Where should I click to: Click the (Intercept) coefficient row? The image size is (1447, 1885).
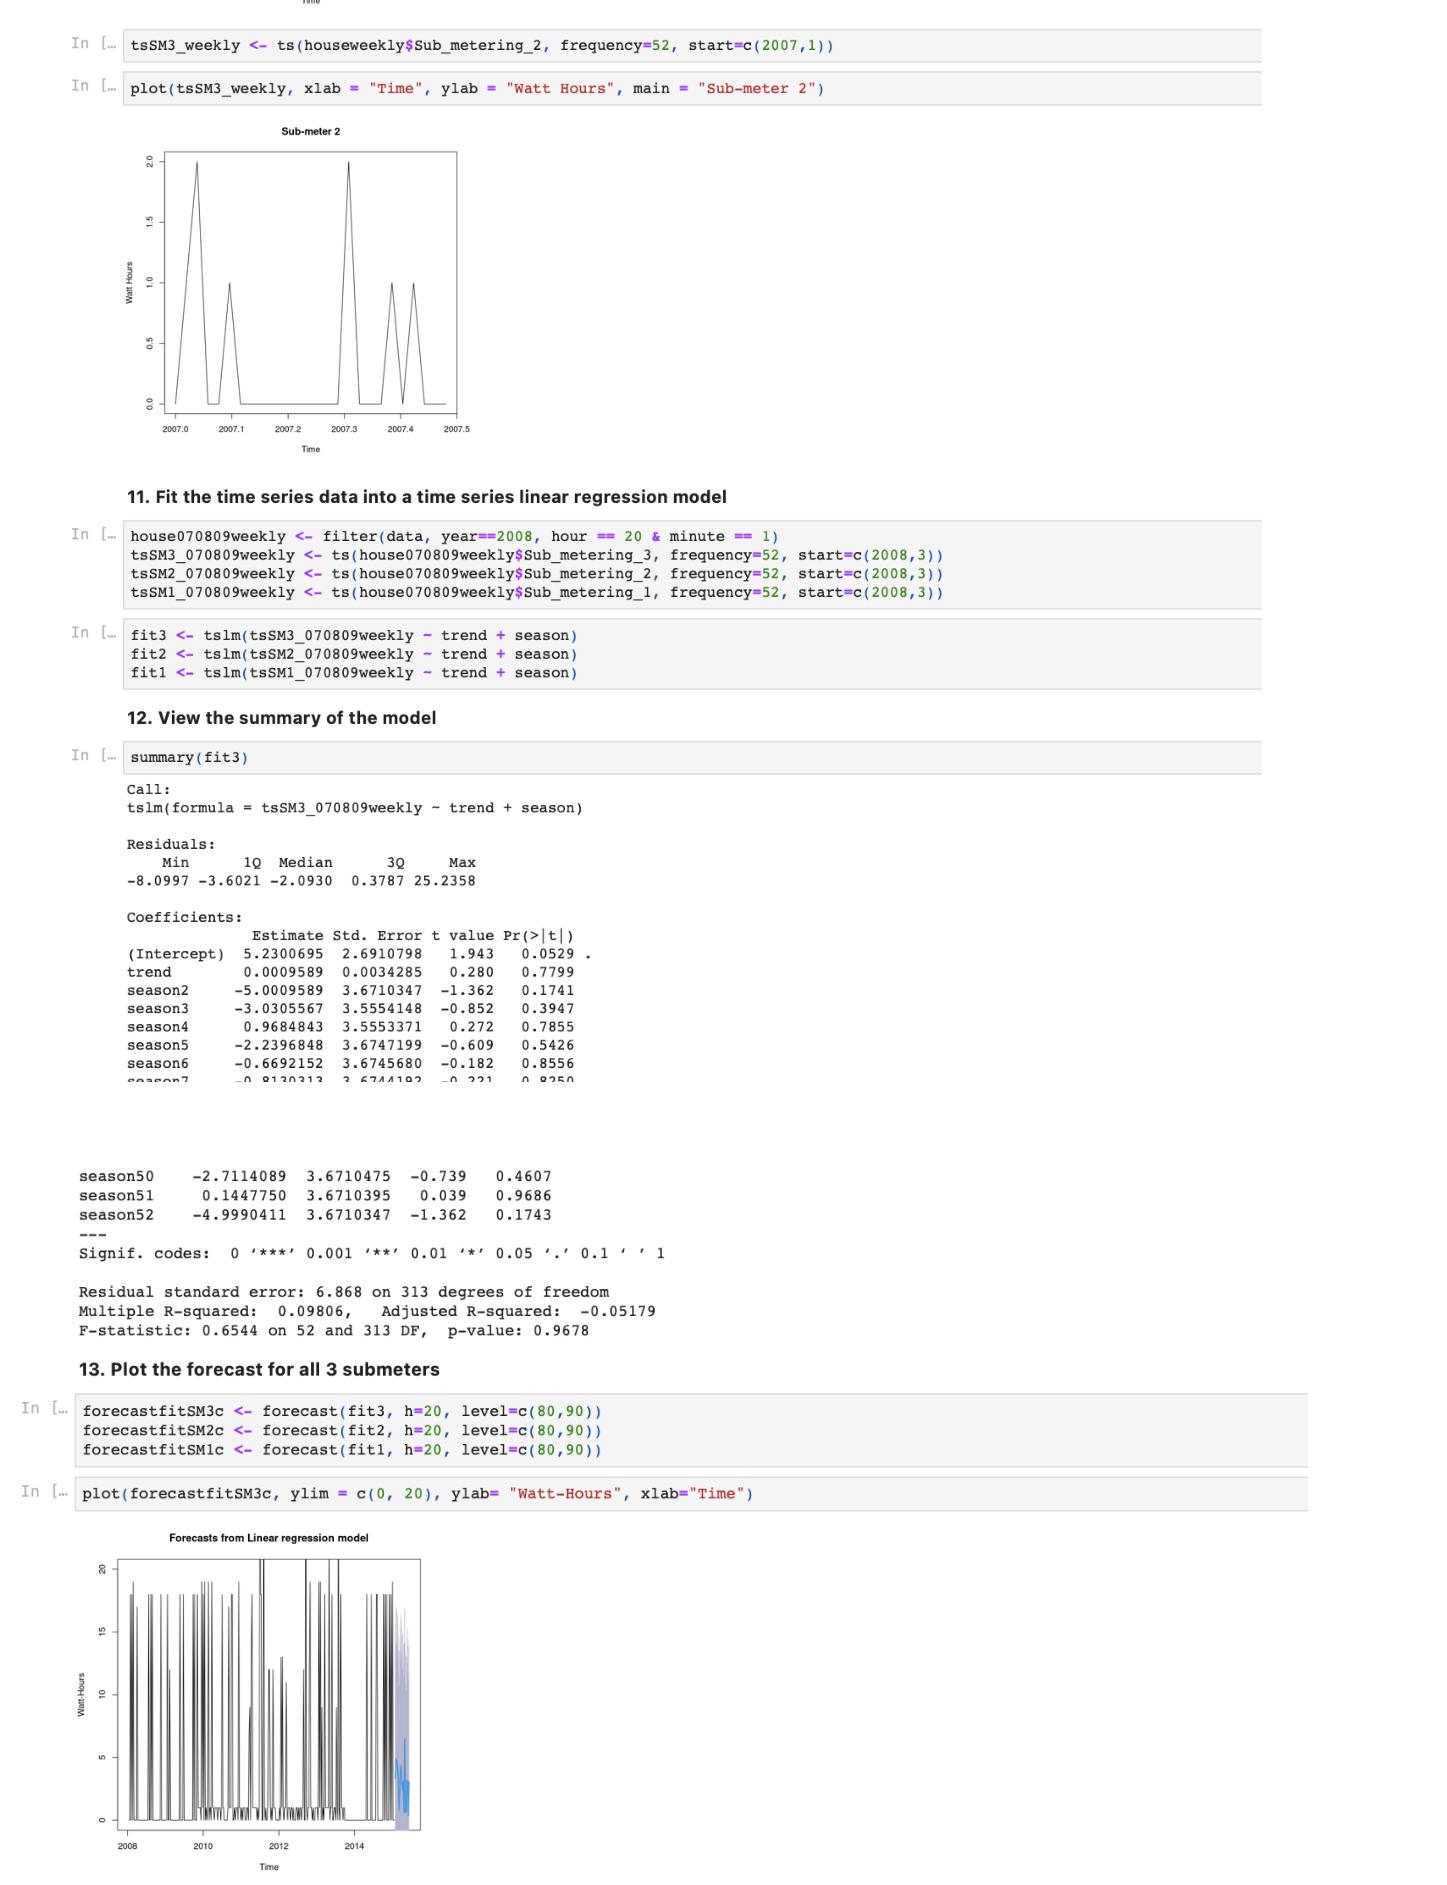coord(359,954)
